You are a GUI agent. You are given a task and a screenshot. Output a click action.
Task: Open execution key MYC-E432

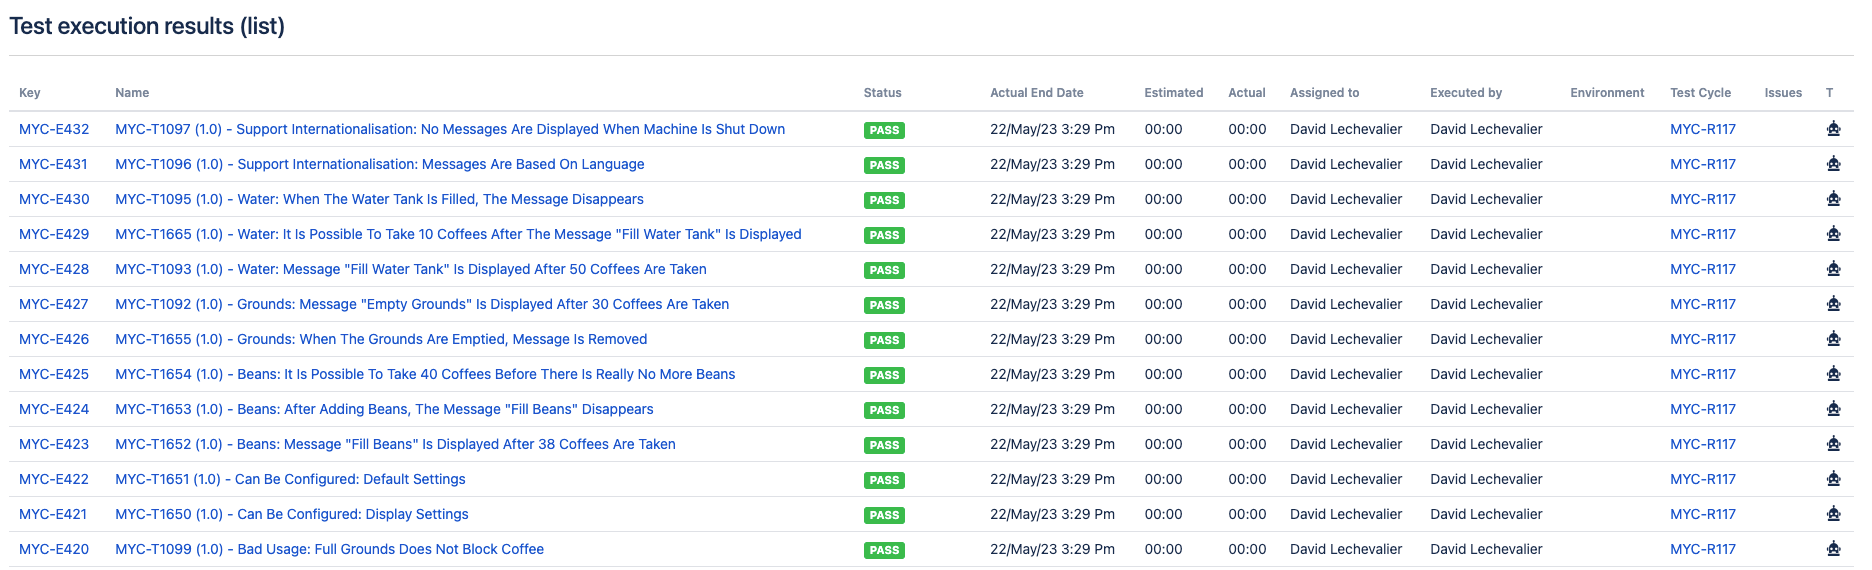(x=54, y=129)
